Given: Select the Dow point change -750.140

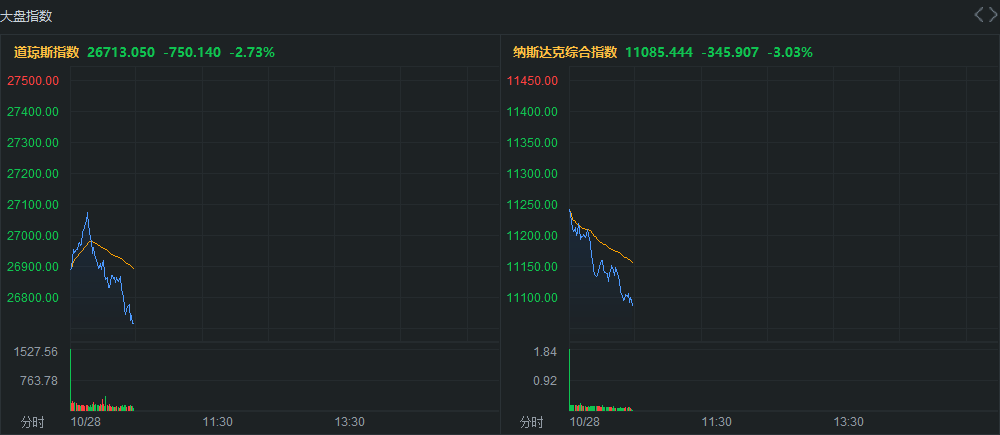Looking at the screenshot, I should 192,52.
